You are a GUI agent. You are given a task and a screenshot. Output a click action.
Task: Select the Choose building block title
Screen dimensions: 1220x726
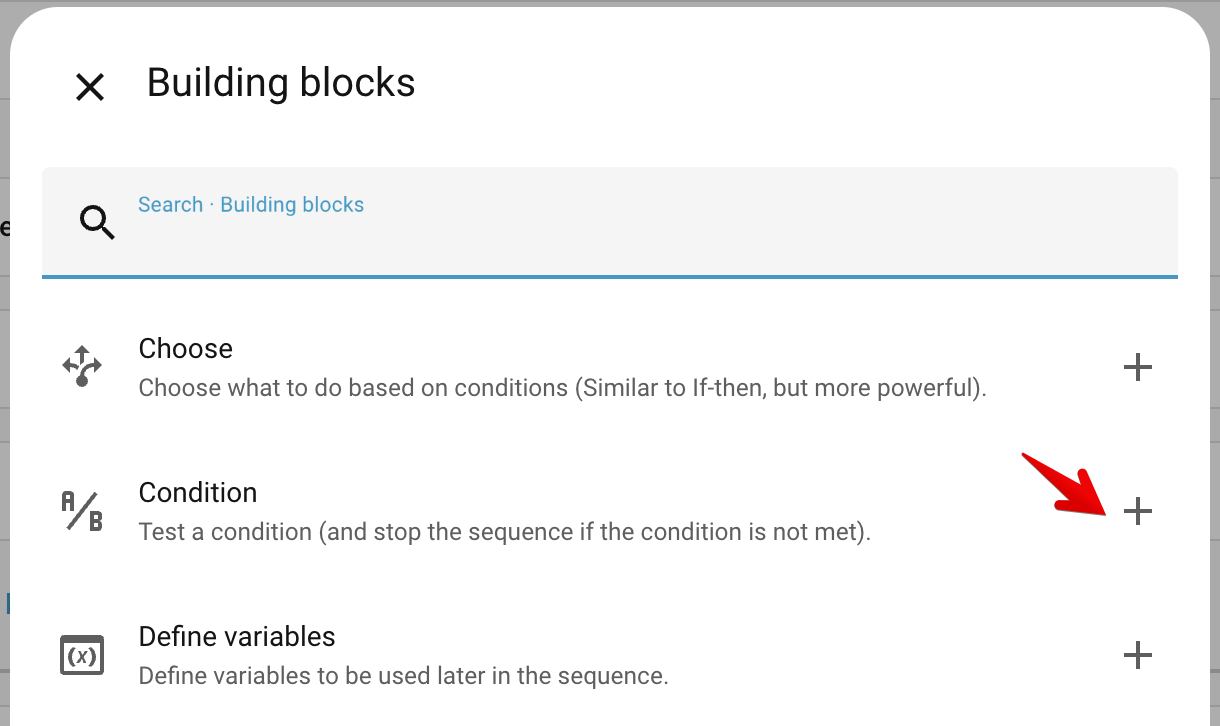186,348
